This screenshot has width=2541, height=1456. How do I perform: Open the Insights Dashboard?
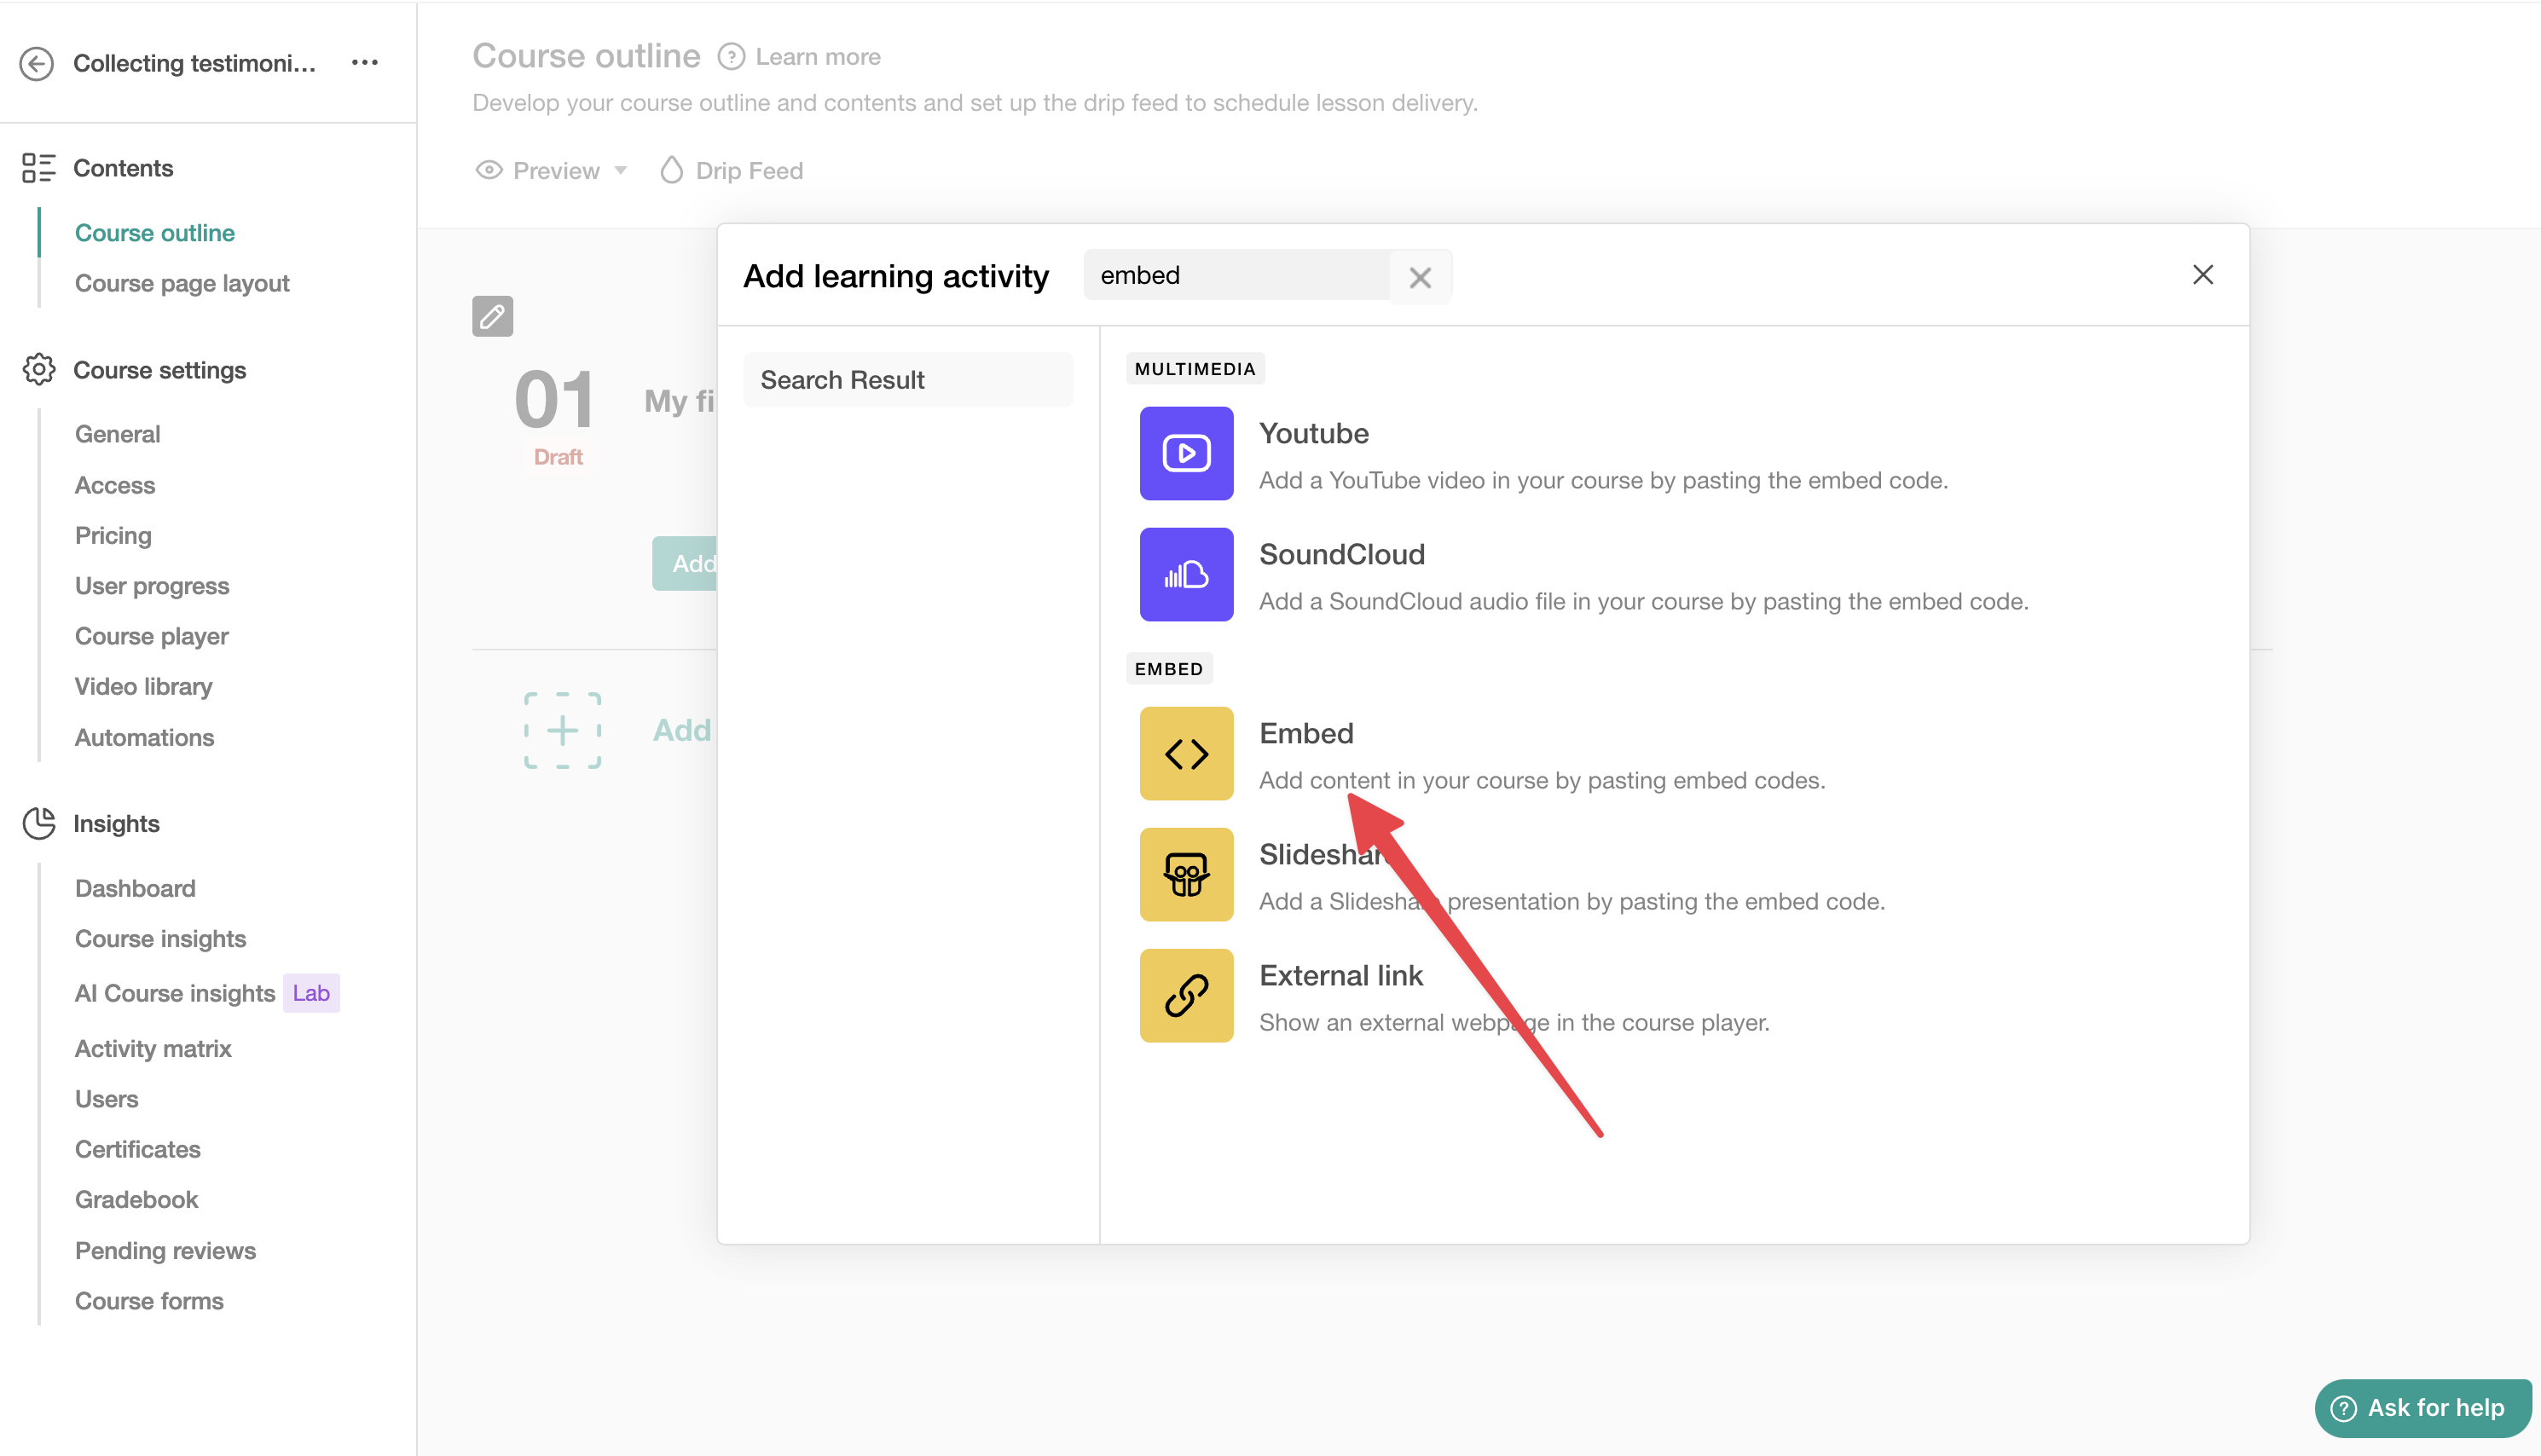[135, 888]
